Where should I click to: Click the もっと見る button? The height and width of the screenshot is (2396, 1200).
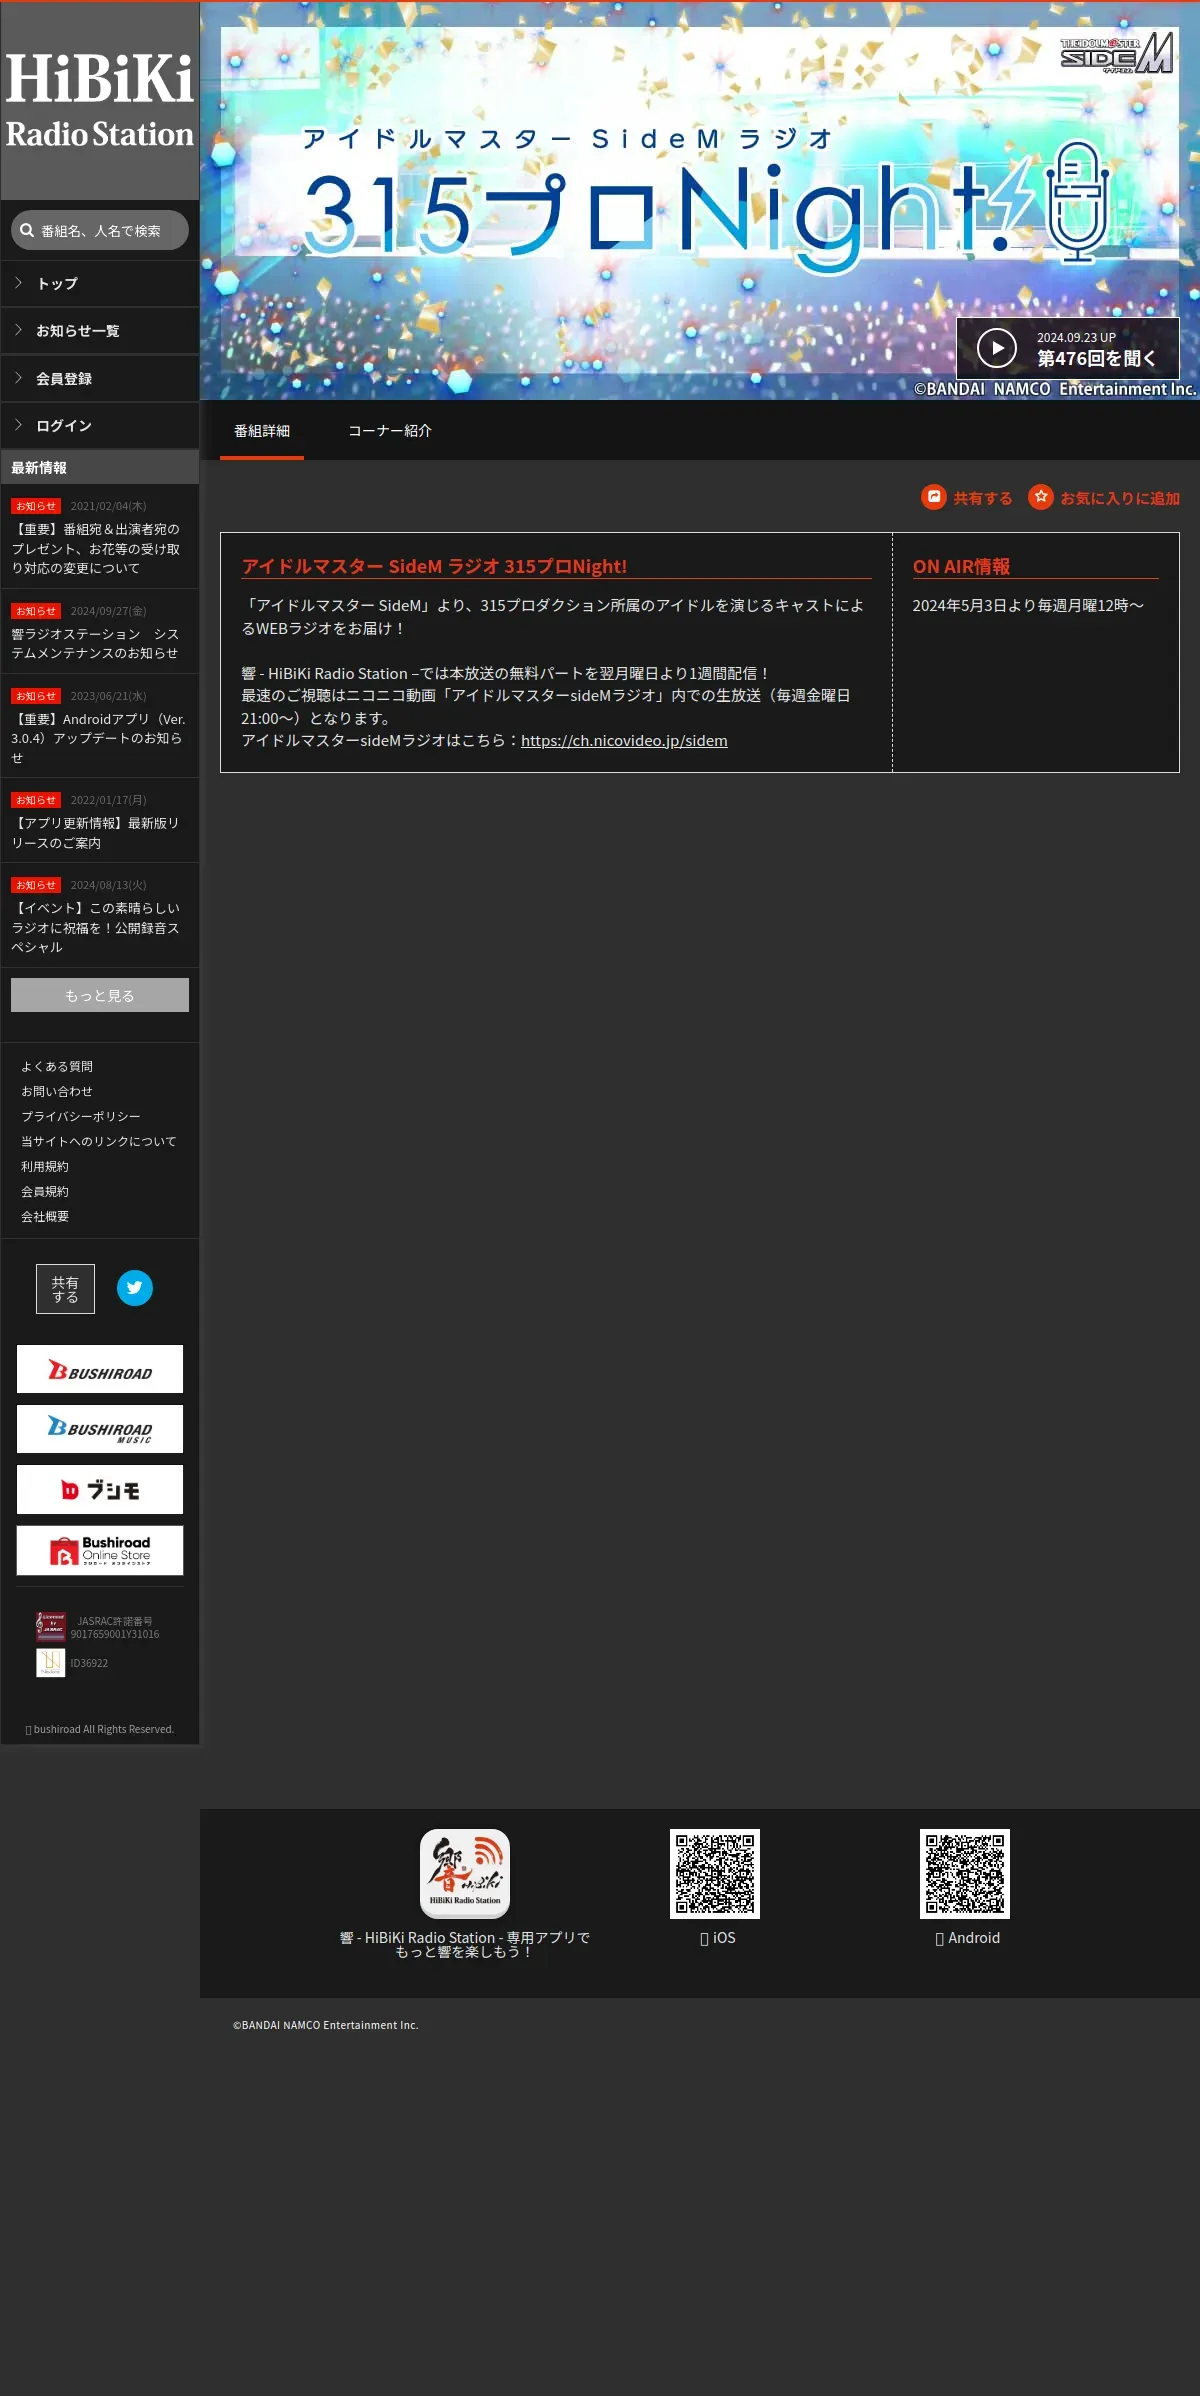tap(100, 995)
